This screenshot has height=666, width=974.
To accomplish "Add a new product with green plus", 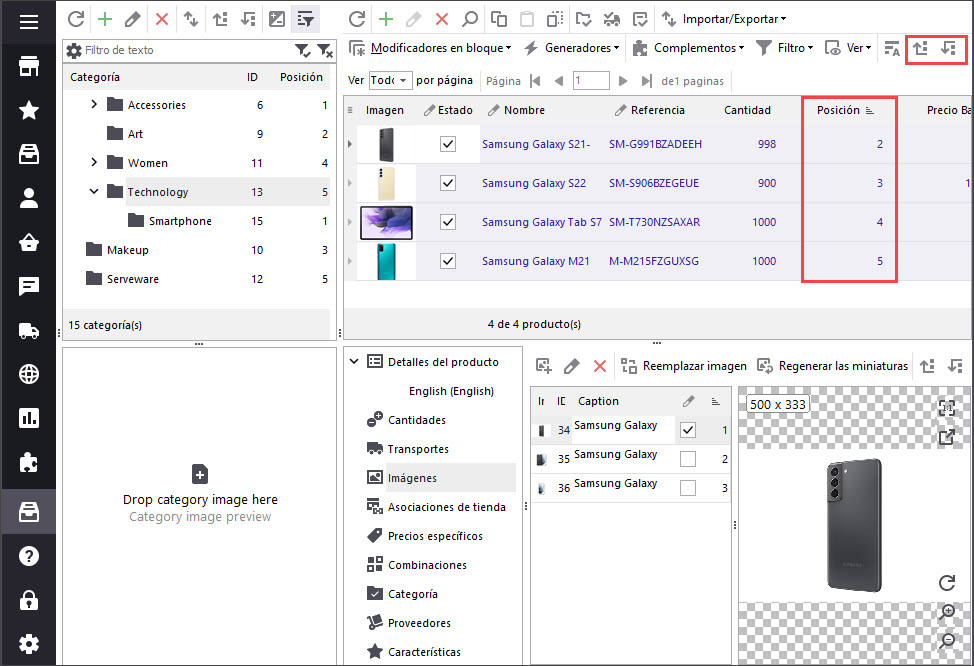I will click(x=386, y=19).
